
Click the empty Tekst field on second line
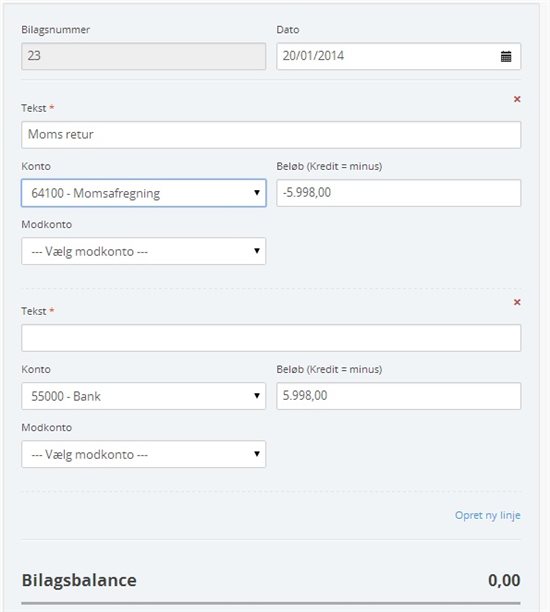coord(271,338)
